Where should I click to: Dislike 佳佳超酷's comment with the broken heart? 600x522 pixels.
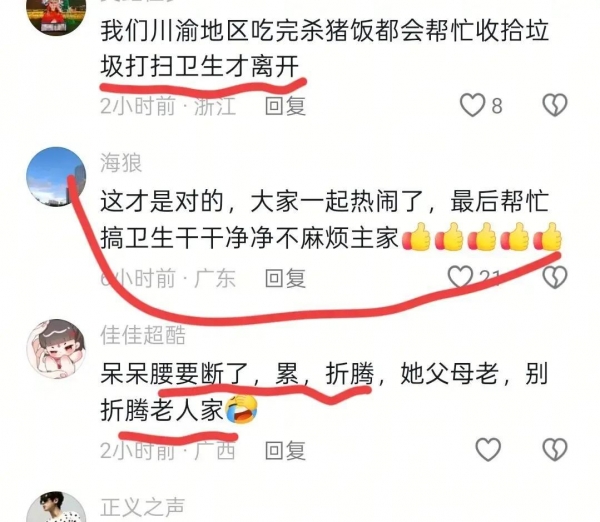[x=555, y=449]
